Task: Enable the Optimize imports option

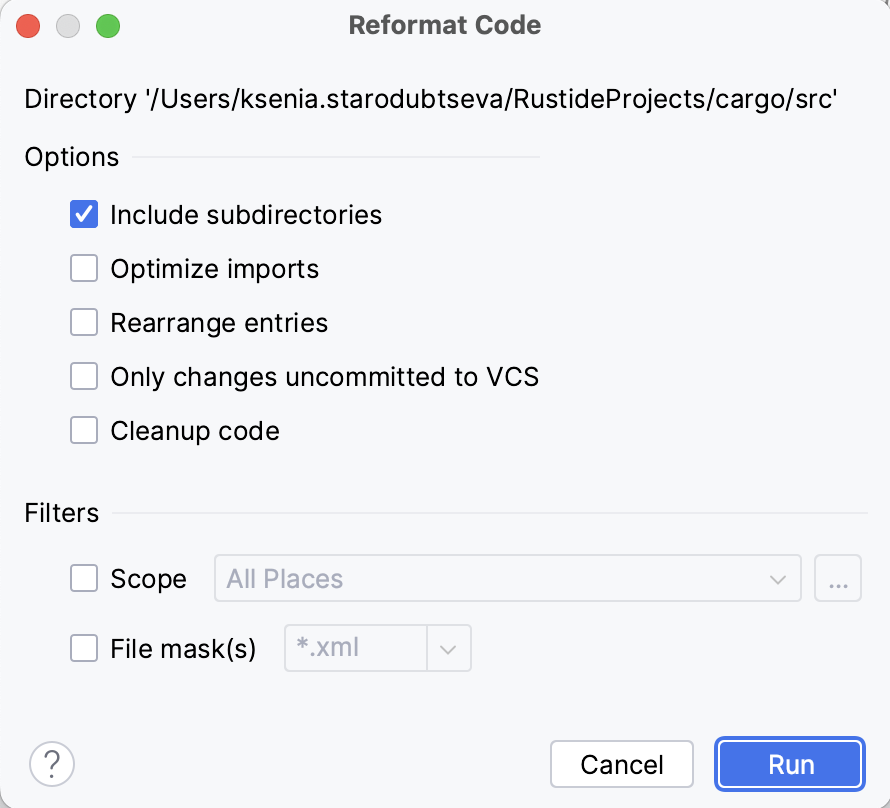Action: click(x=84, y=268)
